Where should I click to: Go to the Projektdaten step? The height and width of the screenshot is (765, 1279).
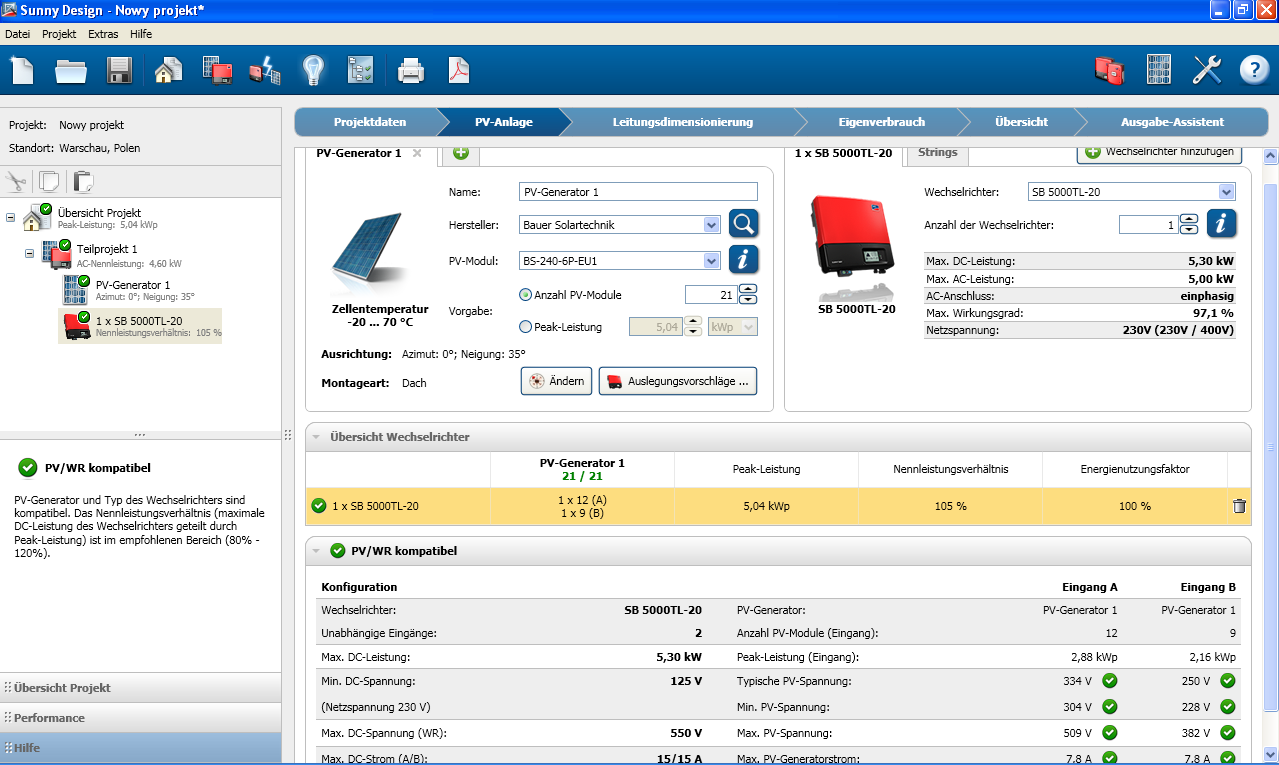[x=370, y=122]
